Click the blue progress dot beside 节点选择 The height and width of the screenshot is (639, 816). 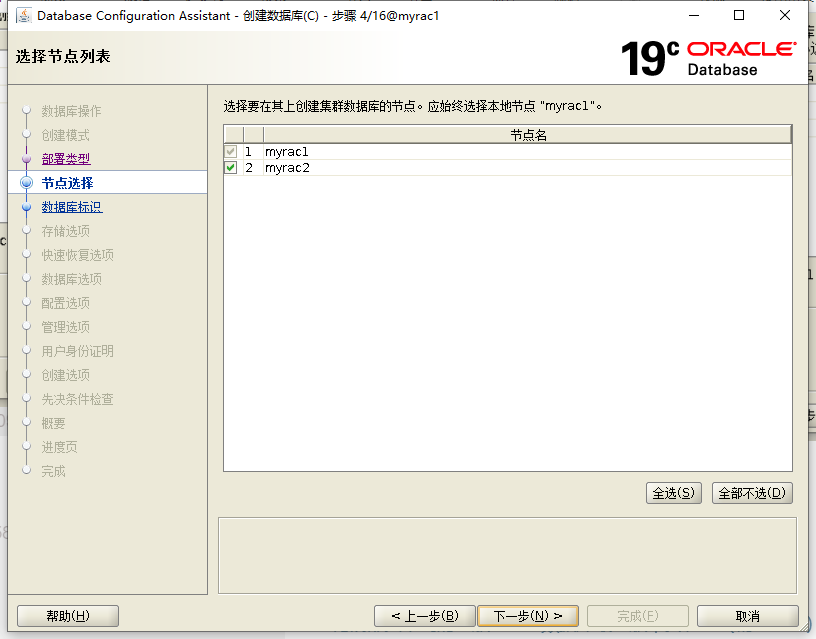pyautogui.click(x=27, y=183)
